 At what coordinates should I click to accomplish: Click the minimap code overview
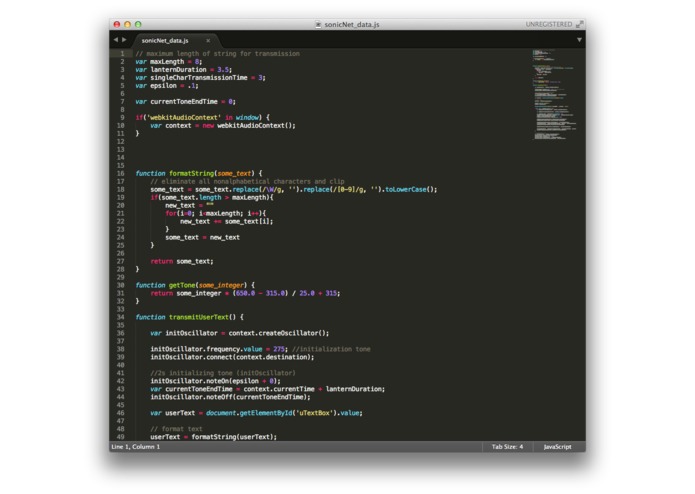click(x=554, y=95)
